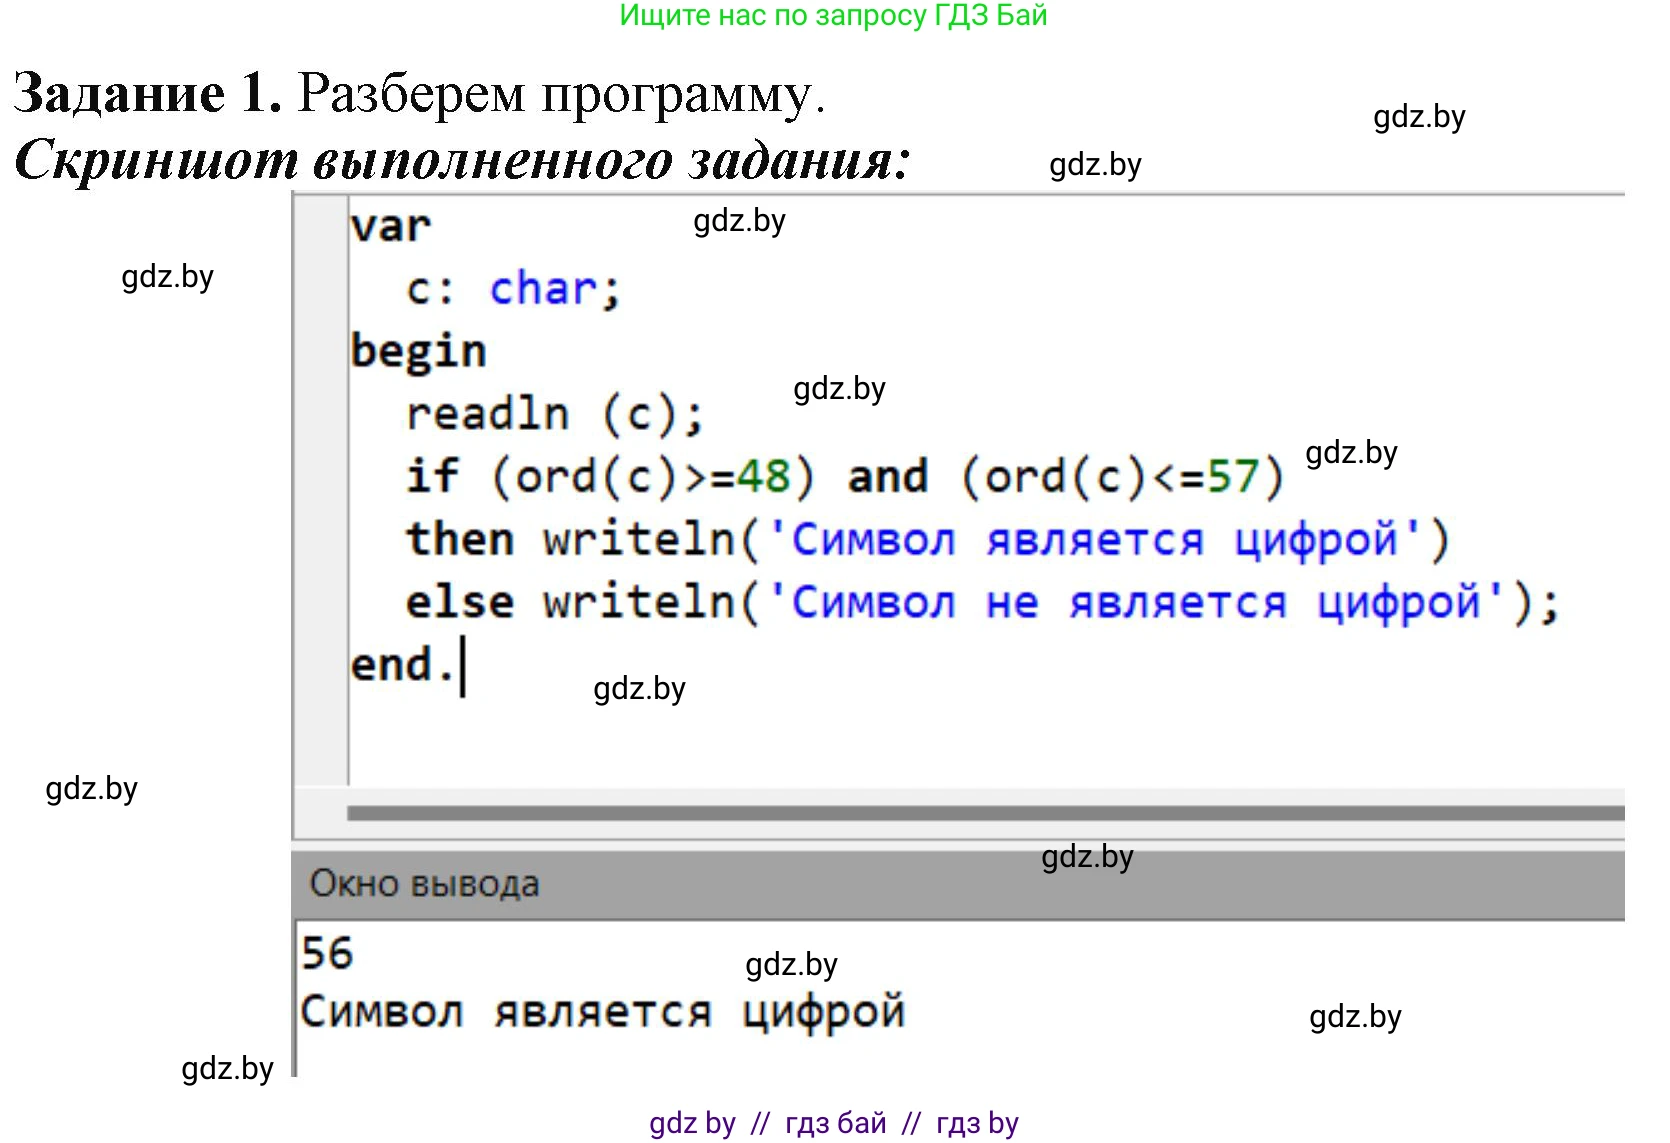Click the editor's left gutter margin beside "begin"
This screenshot has width=1670, height=1143.
point(320,352)
